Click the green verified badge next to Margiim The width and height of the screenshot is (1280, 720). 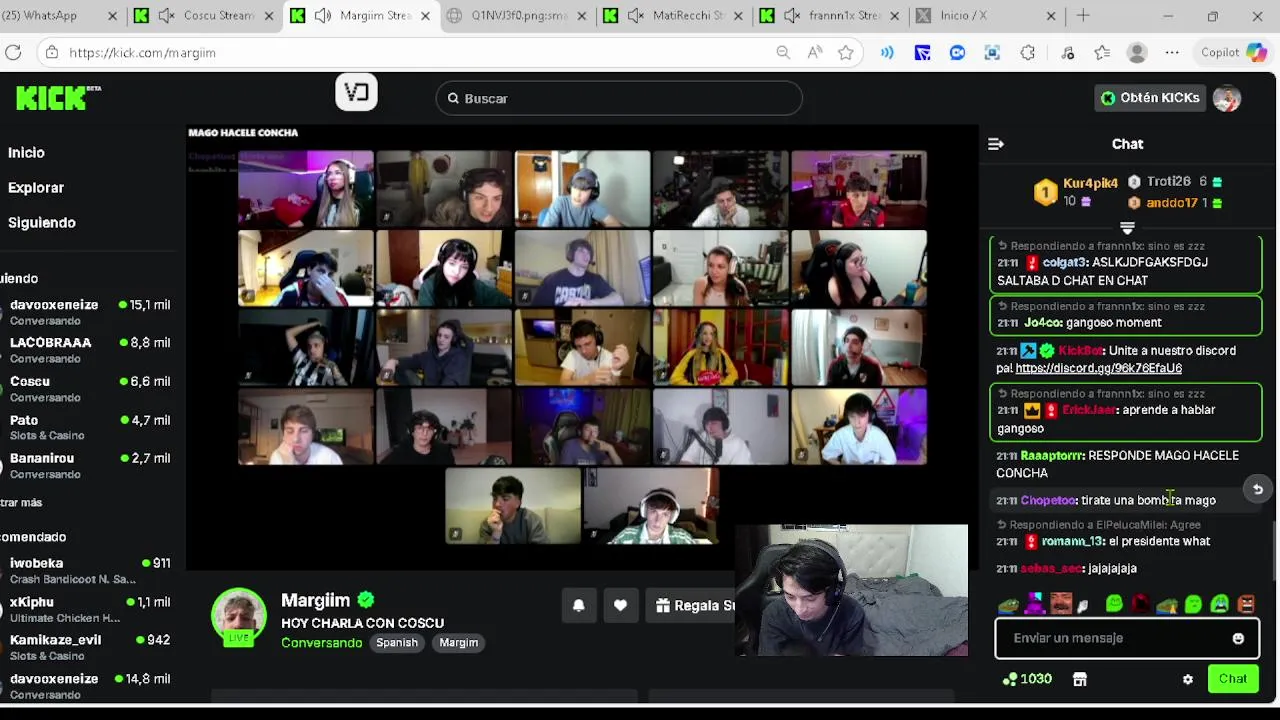click(365, 600)
